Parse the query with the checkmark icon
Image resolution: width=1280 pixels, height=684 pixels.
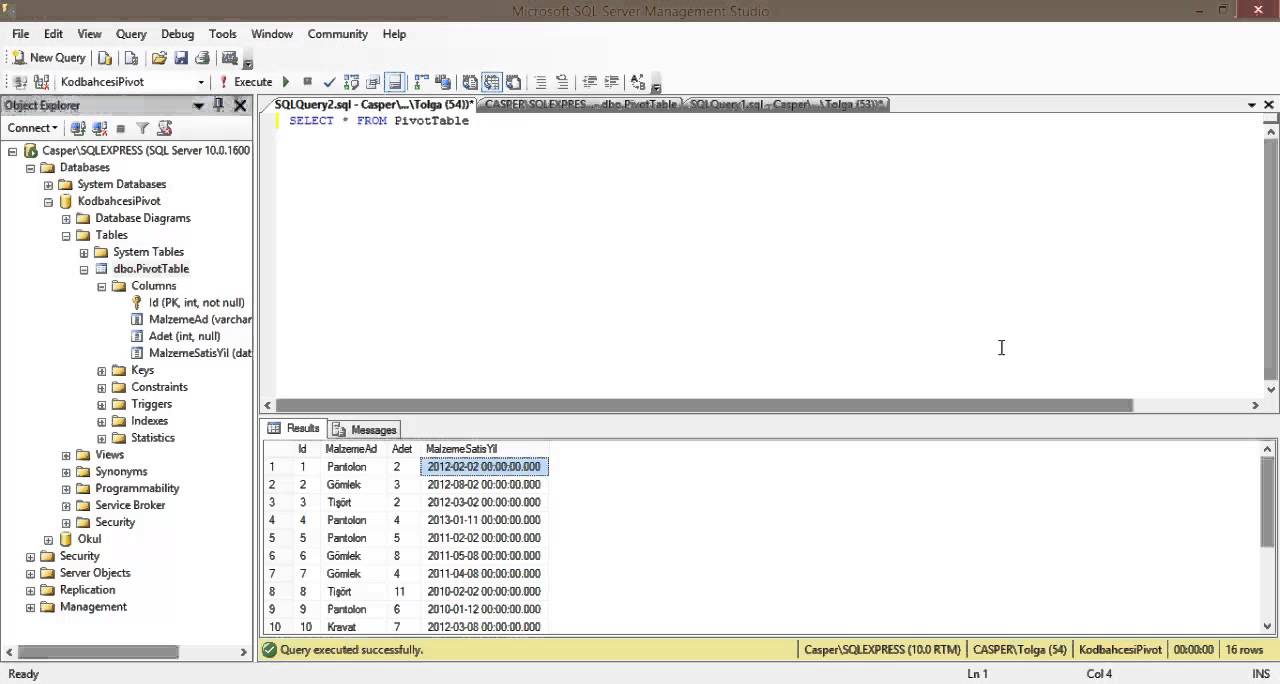(329, 82)
